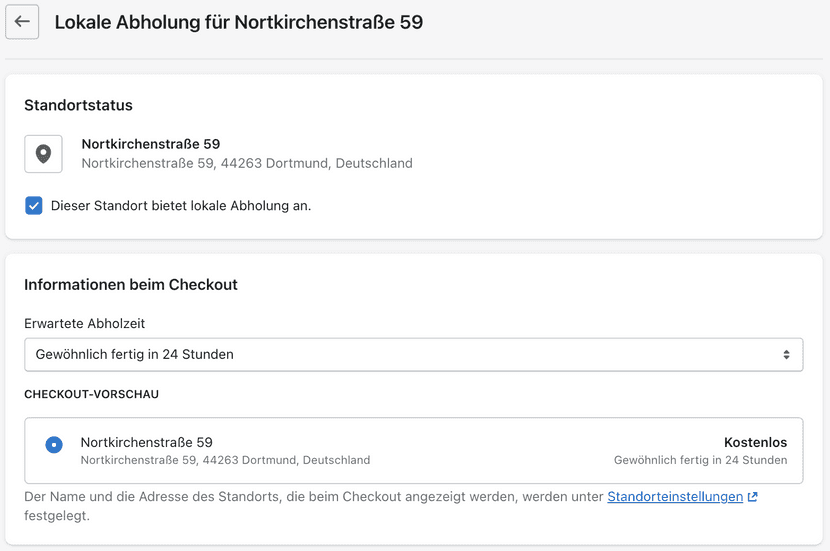Select the Nortkirchenstraße 59 radio button in the preview

[x=54, y=445]
